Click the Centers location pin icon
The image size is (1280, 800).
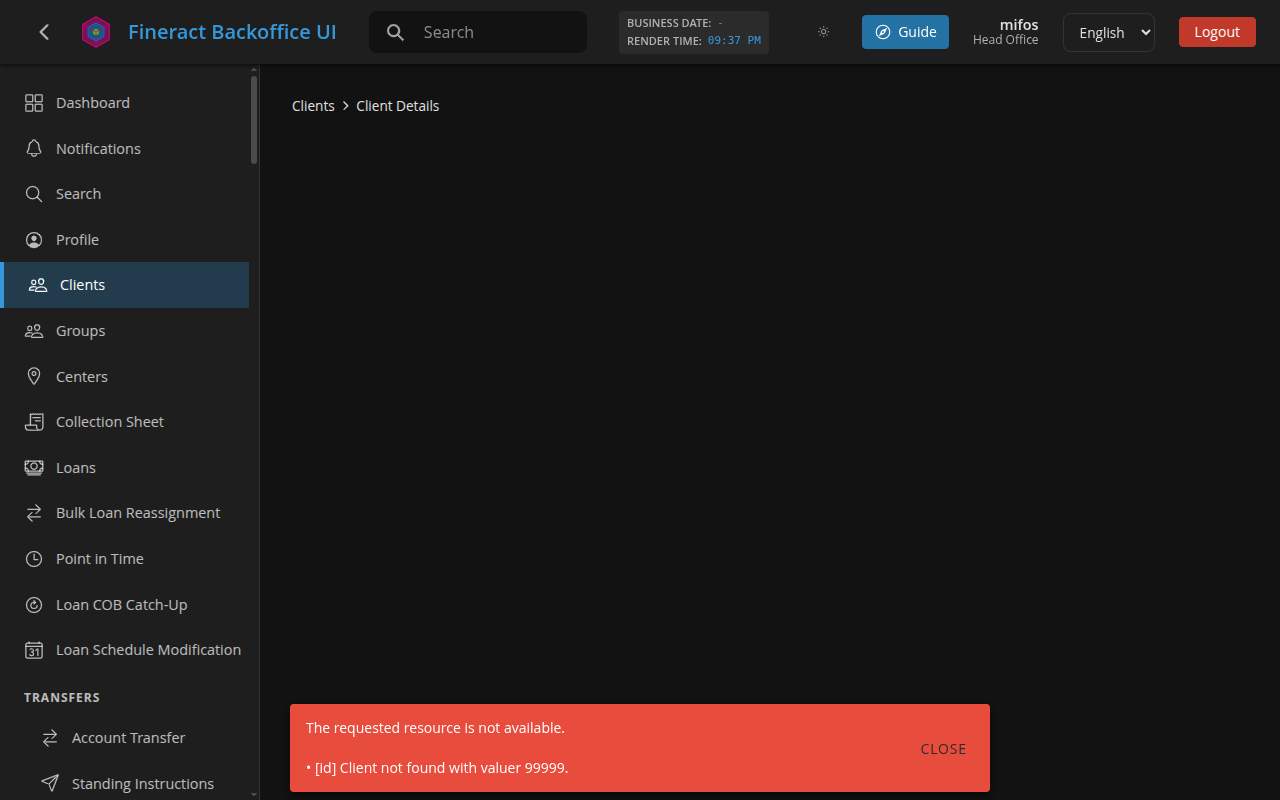34,376
